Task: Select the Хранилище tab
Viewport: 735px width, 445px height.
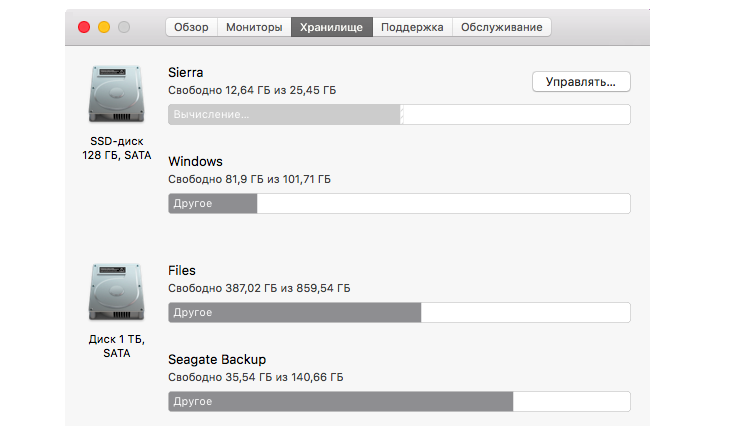Action: (x=333, y=27)
